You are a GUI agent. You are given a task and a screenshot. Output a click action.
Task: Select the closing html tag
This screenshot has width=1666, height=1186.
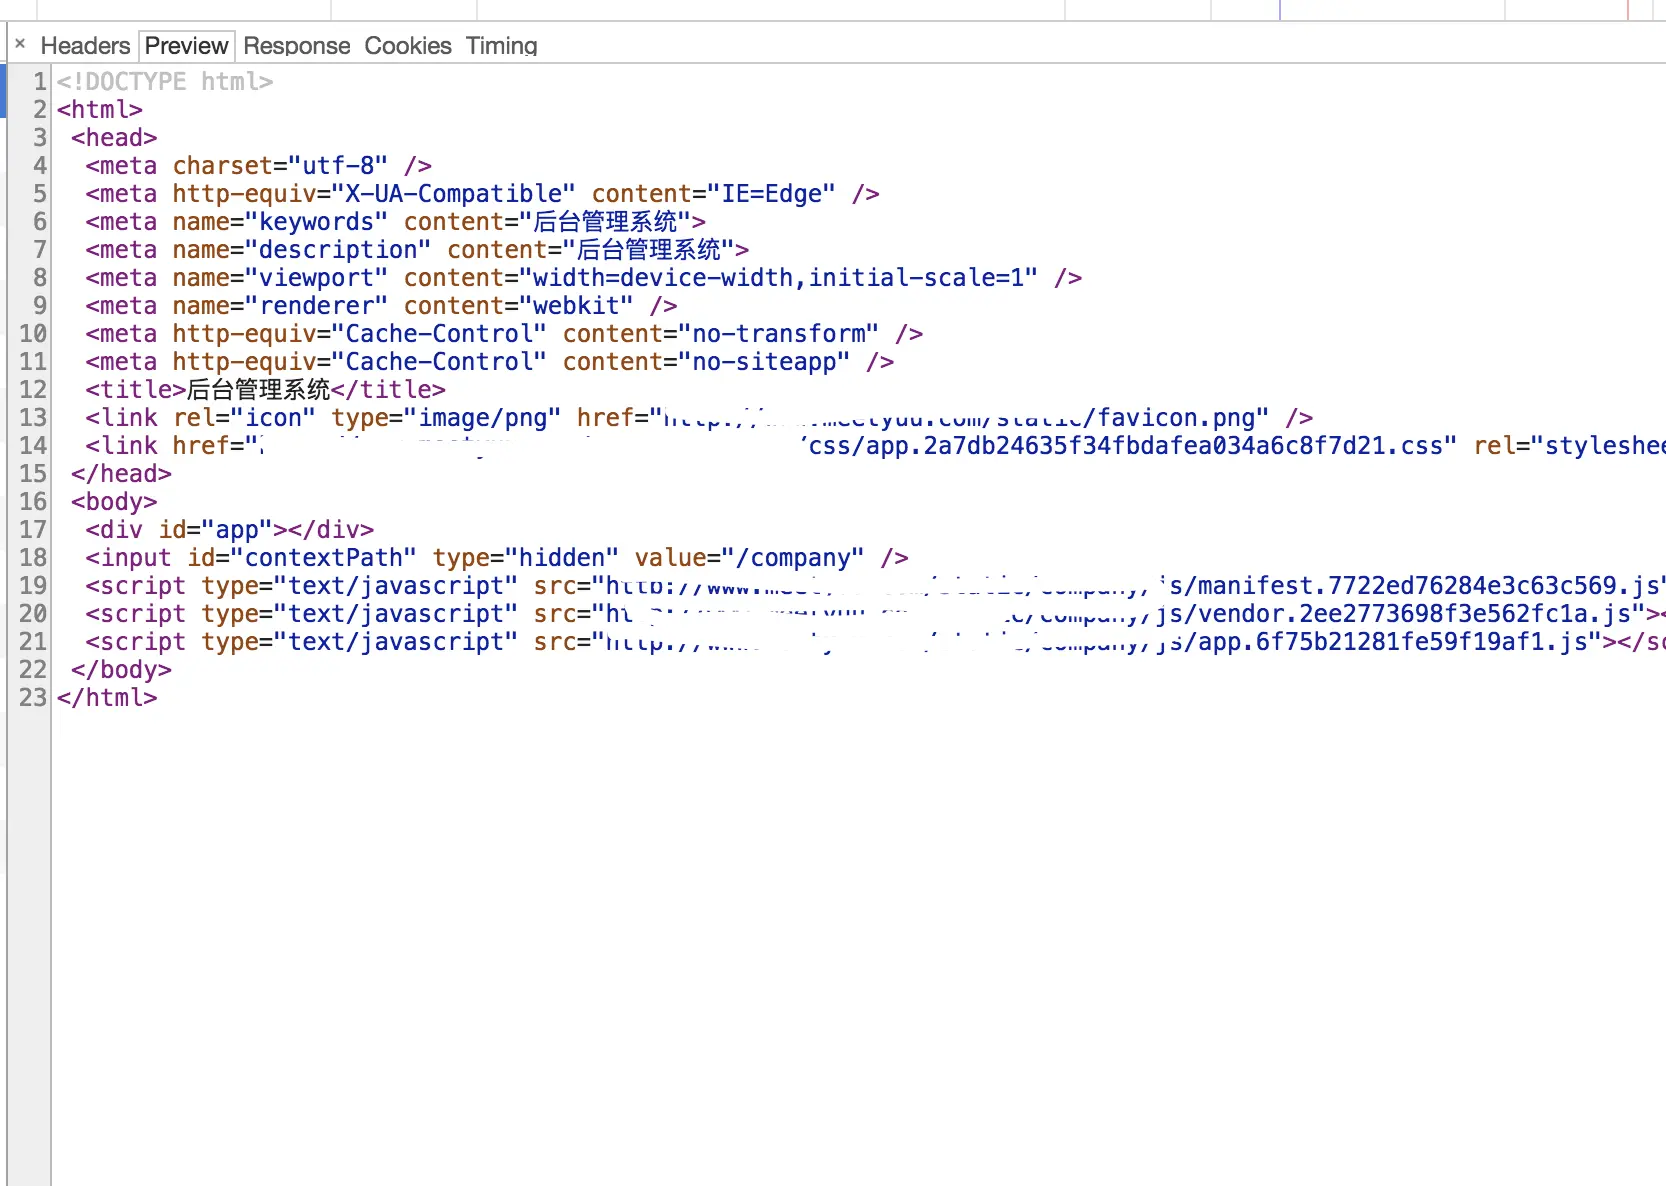pyautogui.click(x=107, y=697)
